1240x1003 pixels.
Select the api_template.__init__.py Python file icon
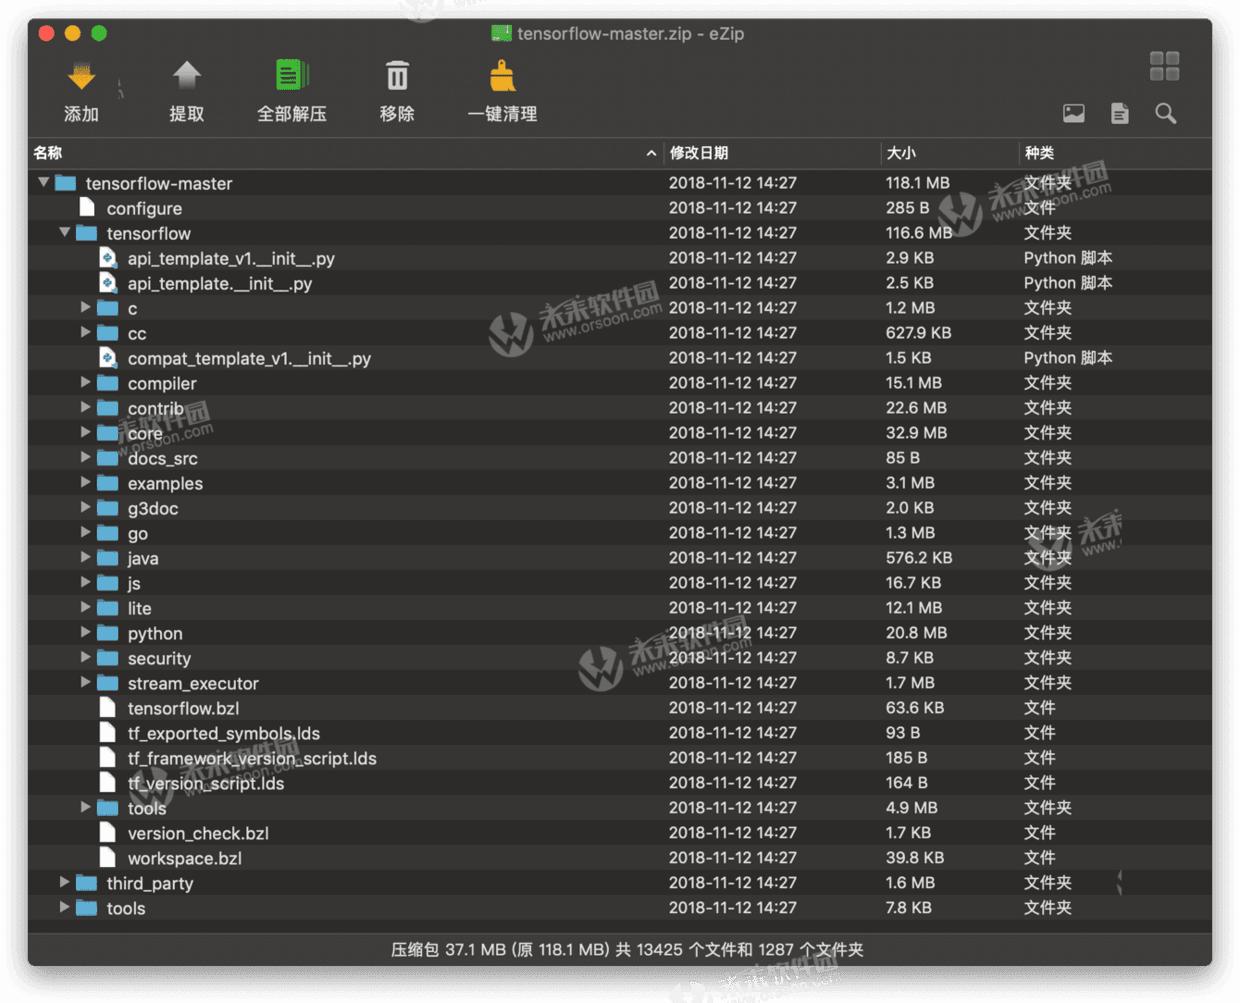point(108,283)
